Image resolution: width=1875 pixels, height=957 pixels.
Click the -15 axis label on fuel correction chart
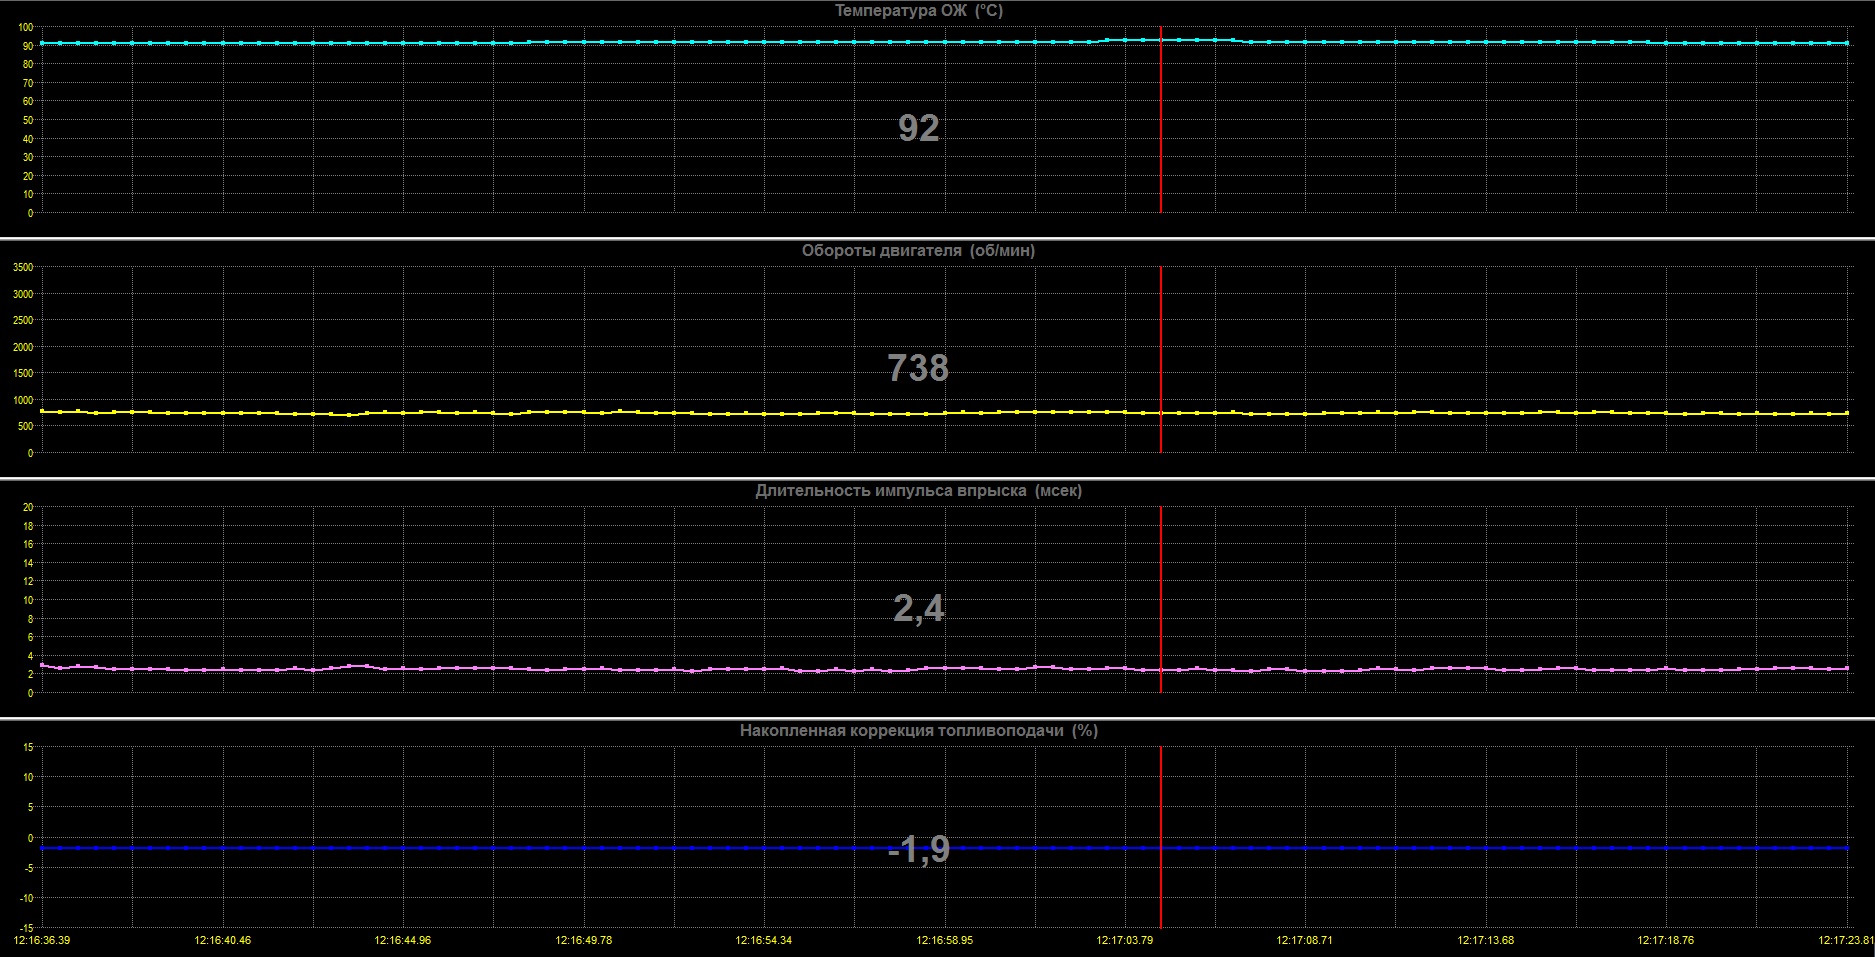[26, 929]
